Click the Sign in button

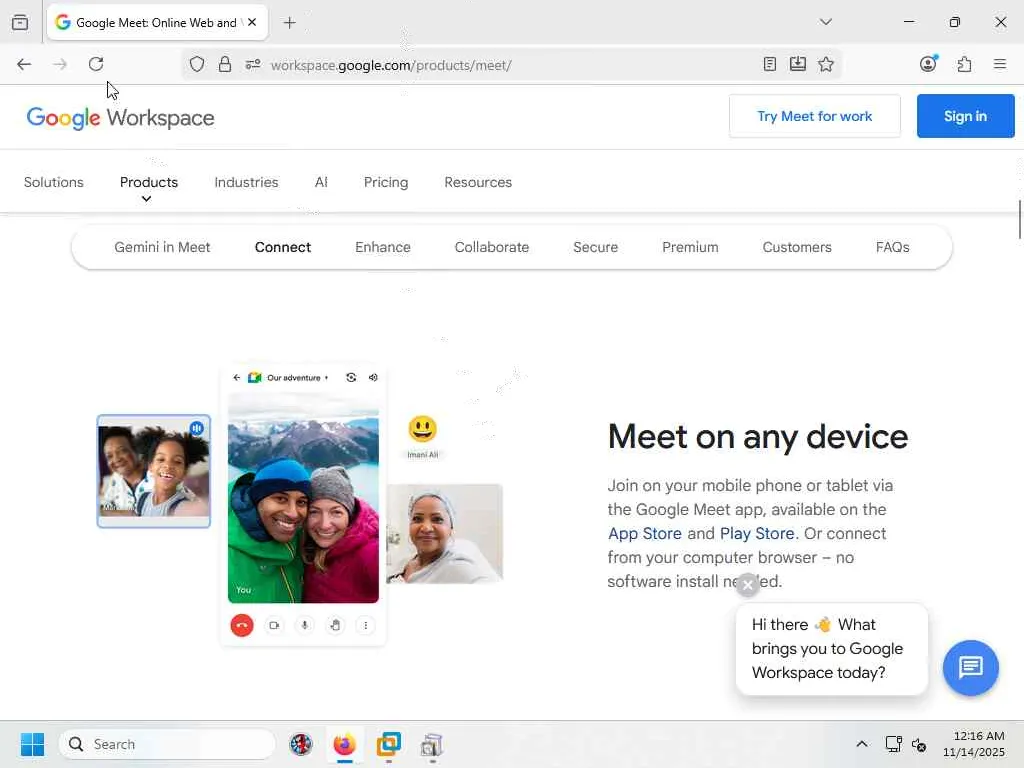click(x=965, y=116)
